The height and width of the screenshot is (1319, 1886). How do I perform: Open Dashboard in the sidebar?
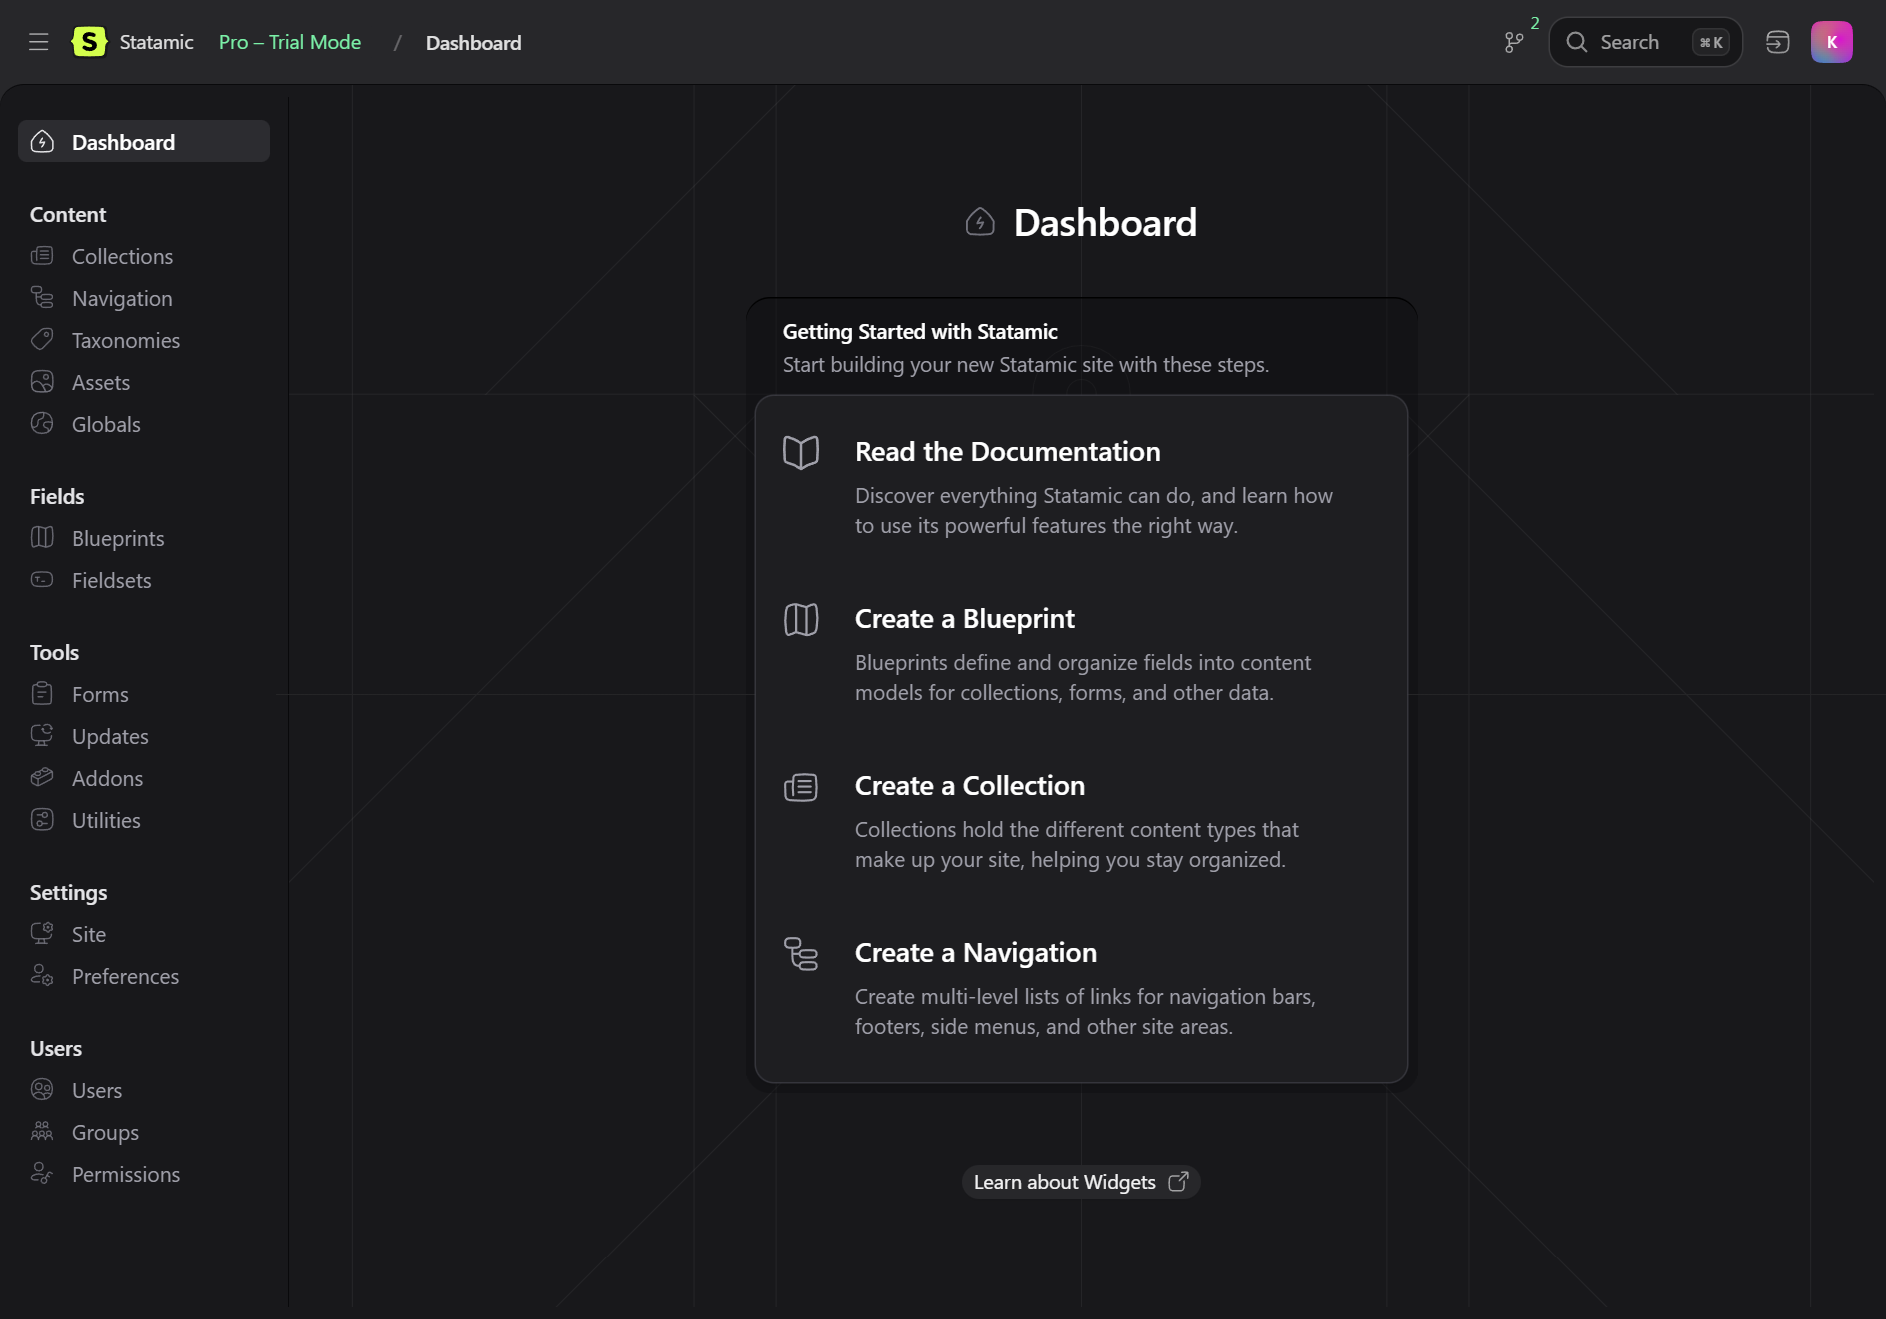tap(144, 142)
